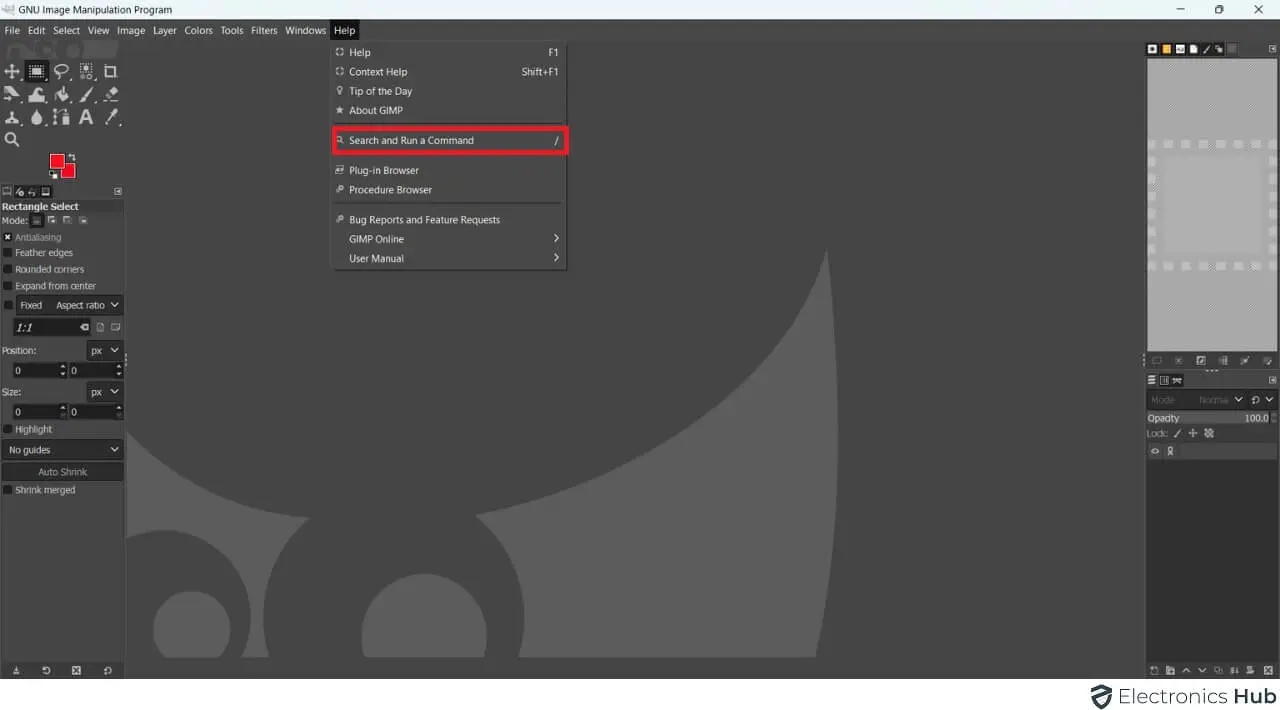The height and width of the screenshot is (710, 1280).
Task: Choose Tip of the Day
Action: [449, 91]
